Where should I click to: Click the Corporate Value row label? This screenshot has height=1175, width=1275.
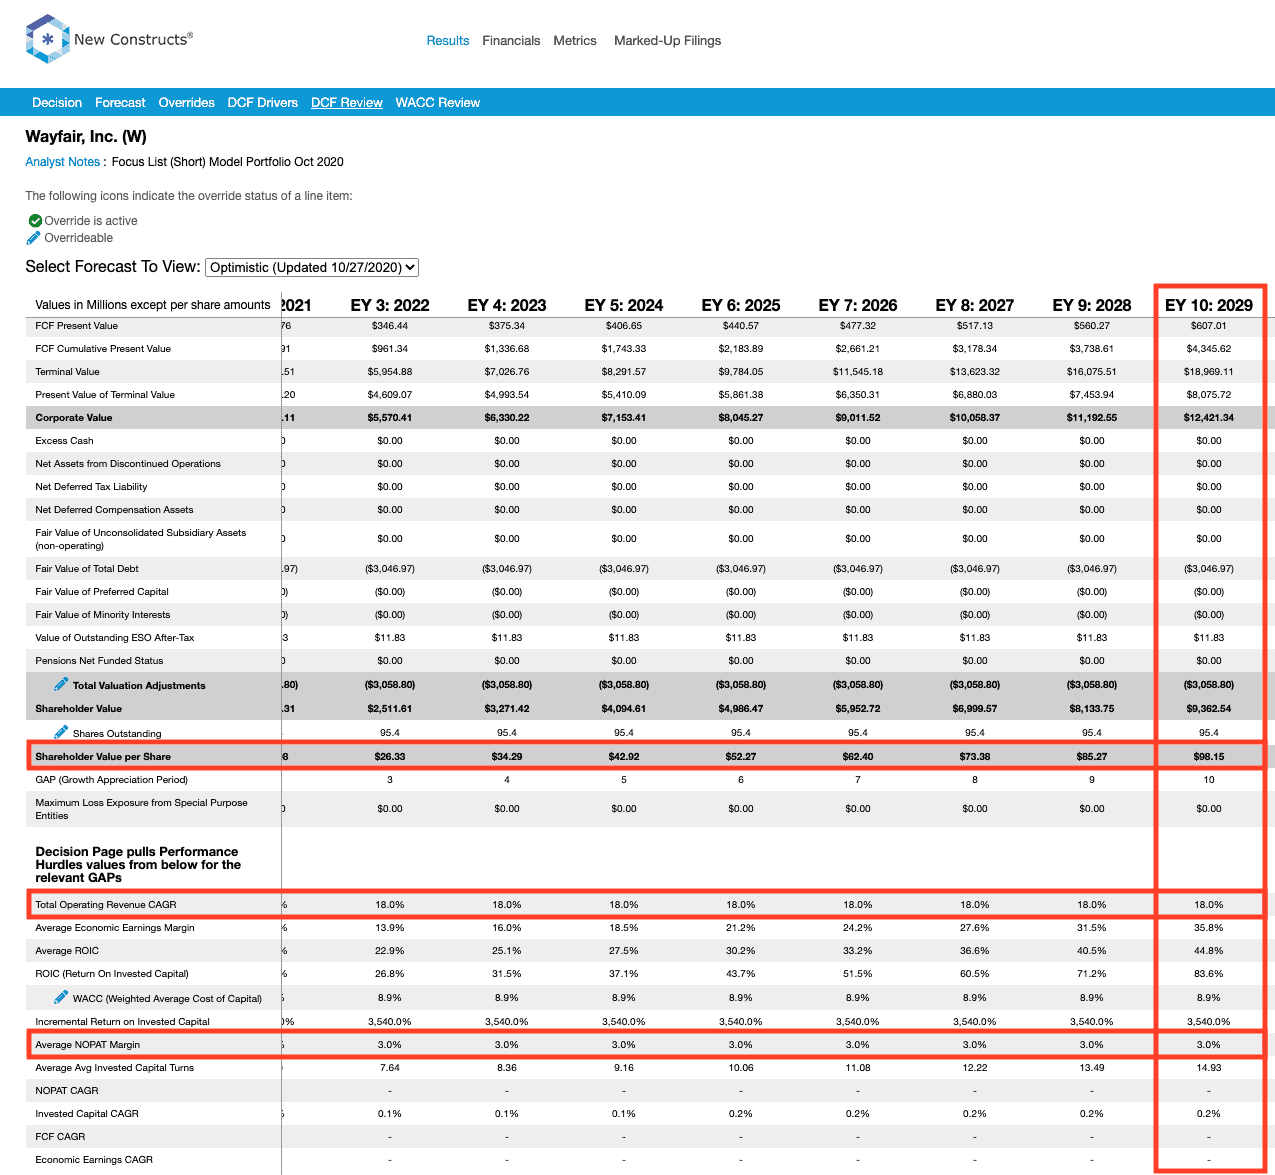(x=74, y=418)
